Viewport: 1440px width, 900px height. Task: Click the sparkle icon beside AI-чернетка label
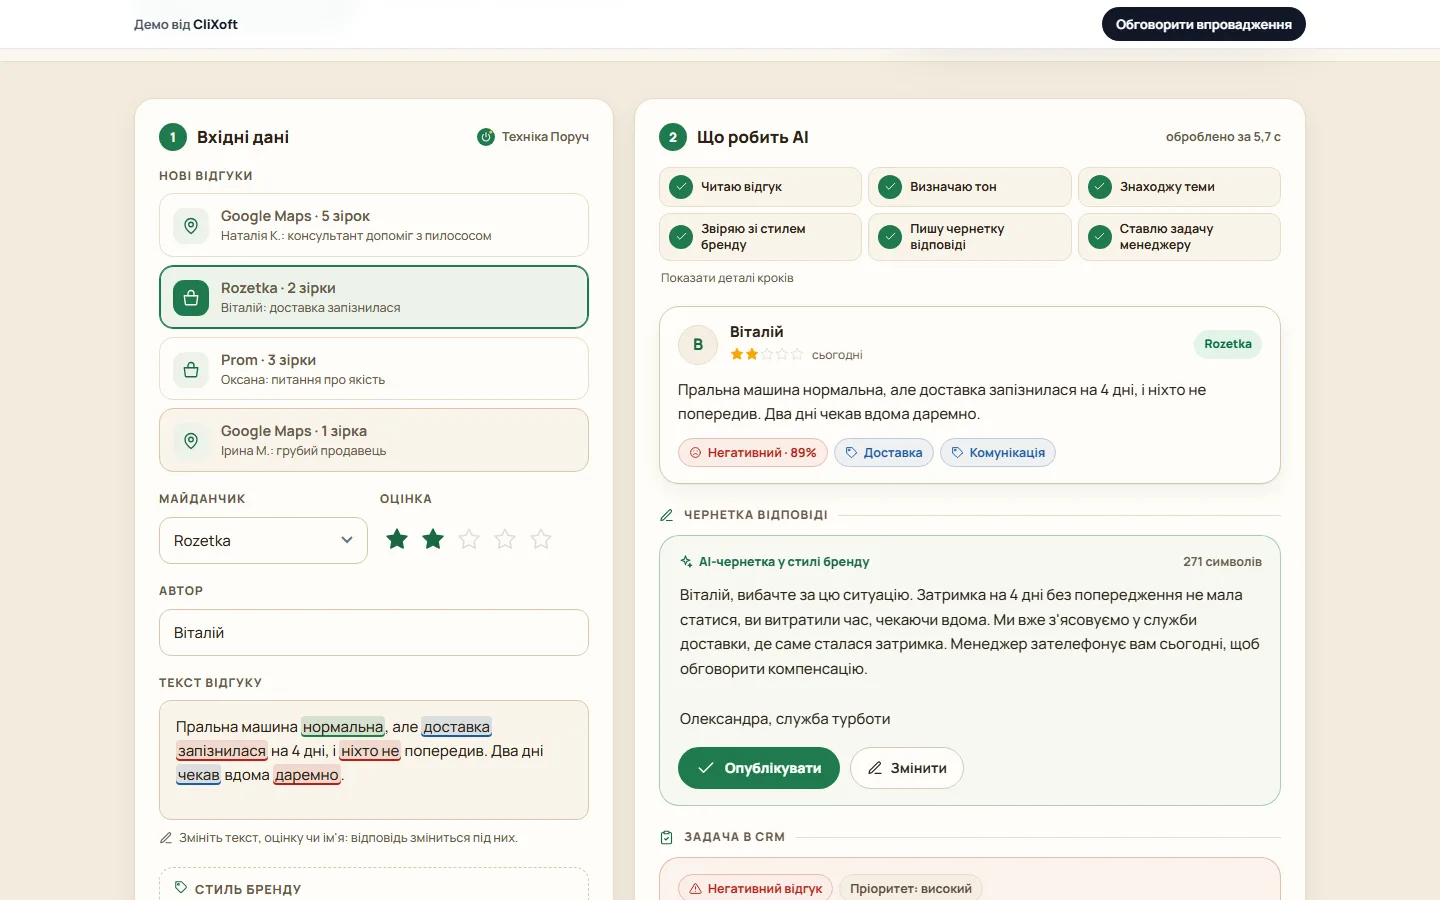point(686,562)
